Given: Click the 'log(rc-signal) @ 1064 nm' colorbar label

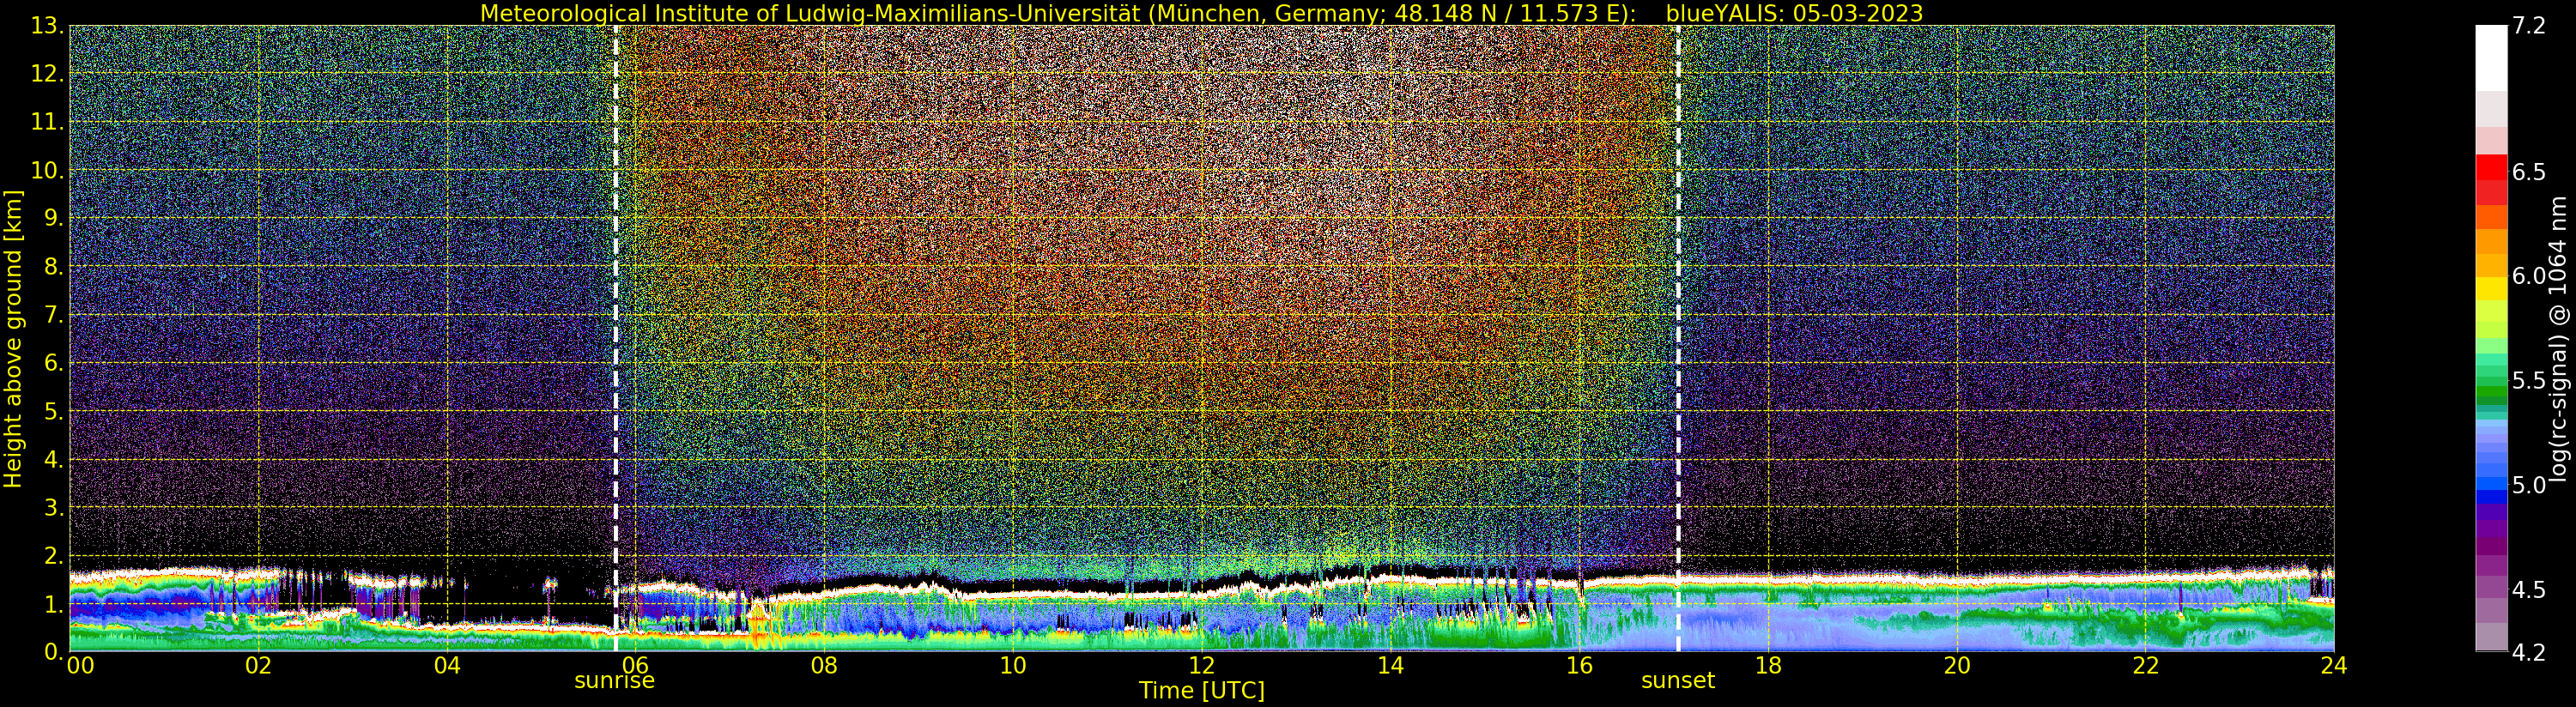Looking at the screenshot, I should click(2558, 339).
